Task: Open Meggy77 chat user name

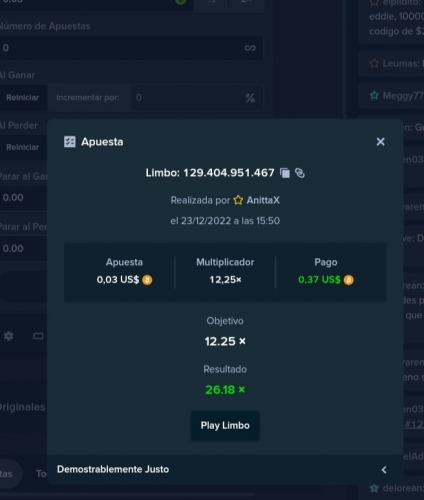Action: click(x=403, y=96)
